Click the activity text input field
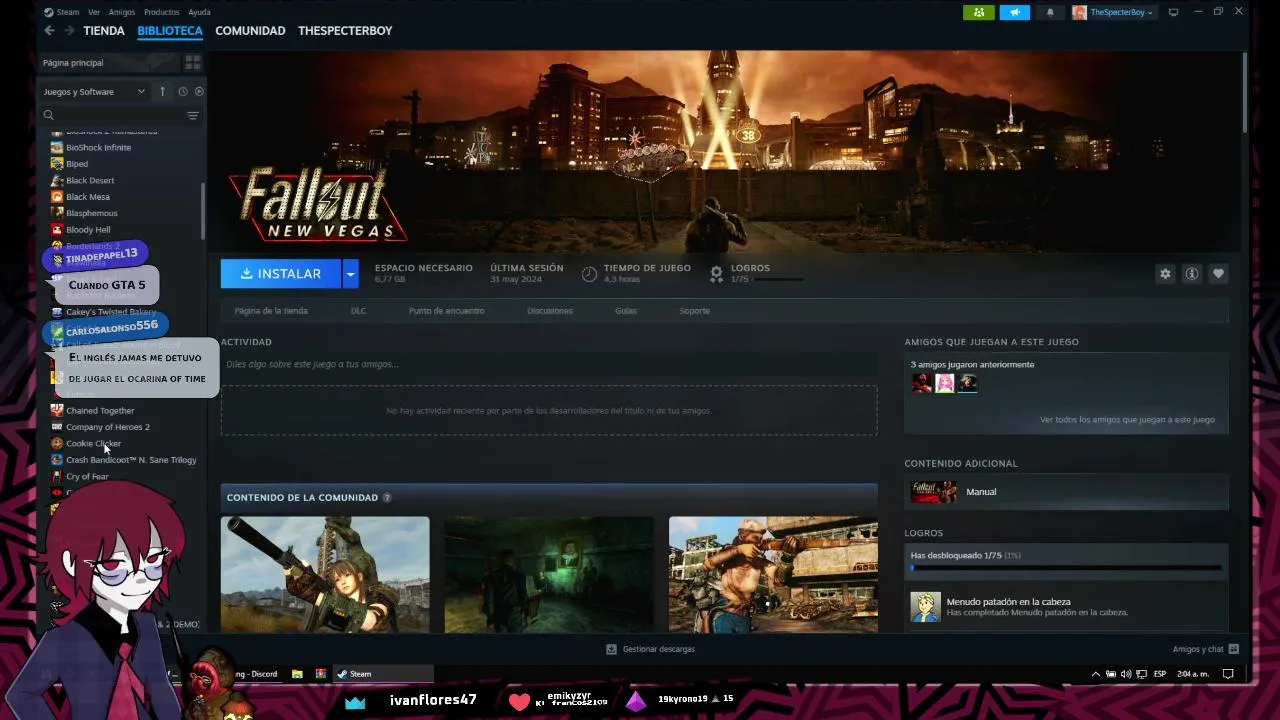The width and height of the screenshot is (1280, 720). click(x=549, y=364)
